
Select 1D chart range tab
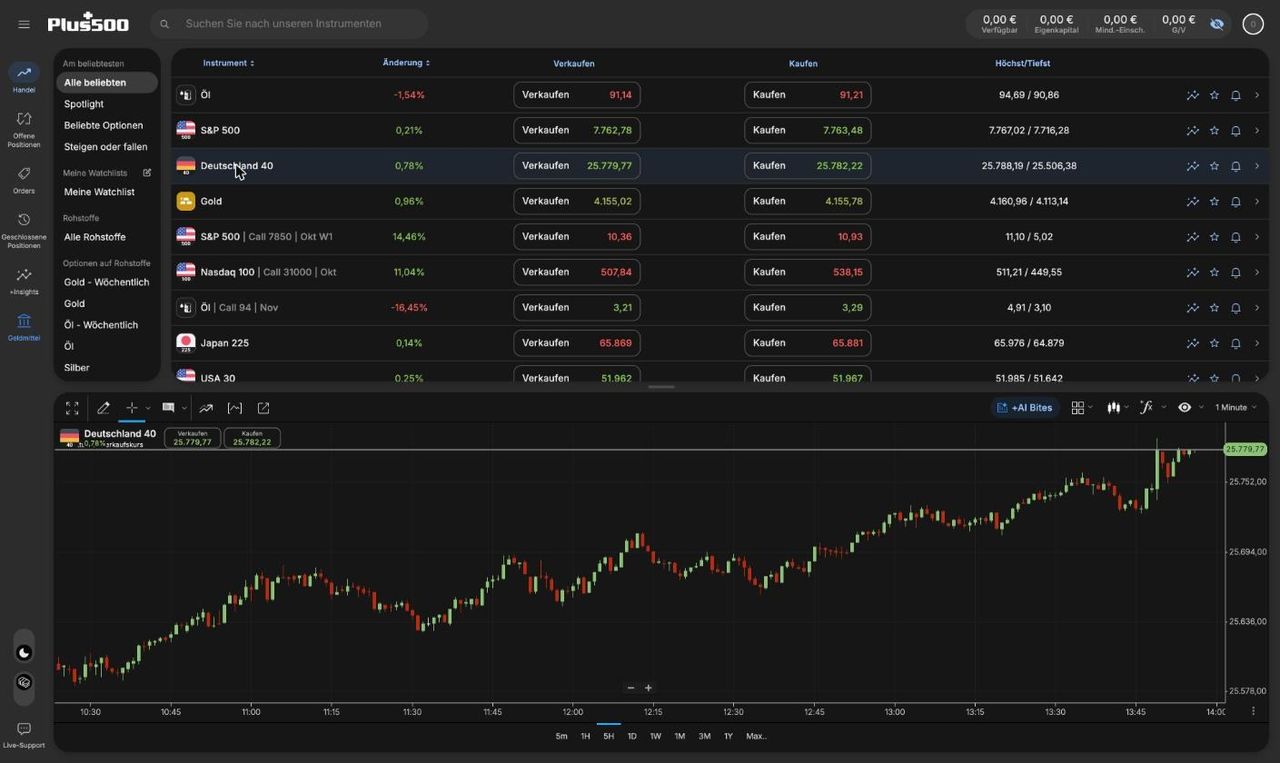click(x=632, y=736)
